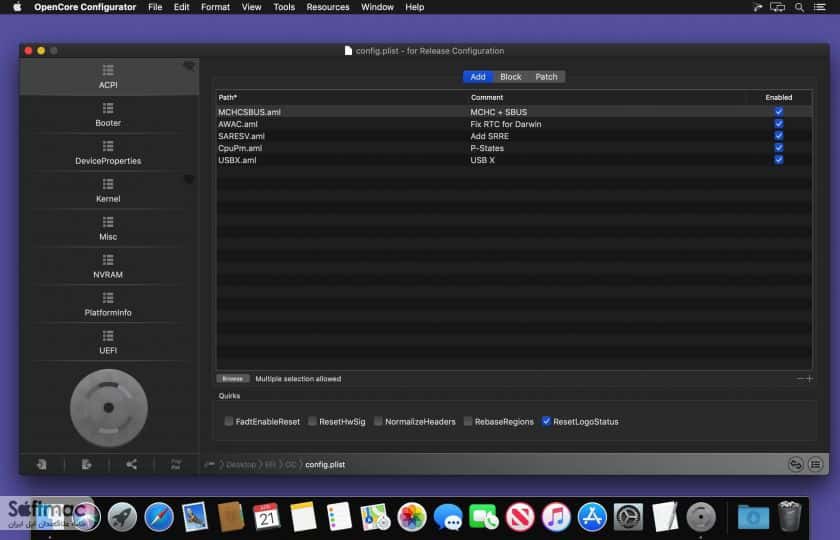The width and height of the screenshot is (840, 540).
Task: Toggle Enabled checkbox for SARESV.aml
Action: [x=779, y=136]
